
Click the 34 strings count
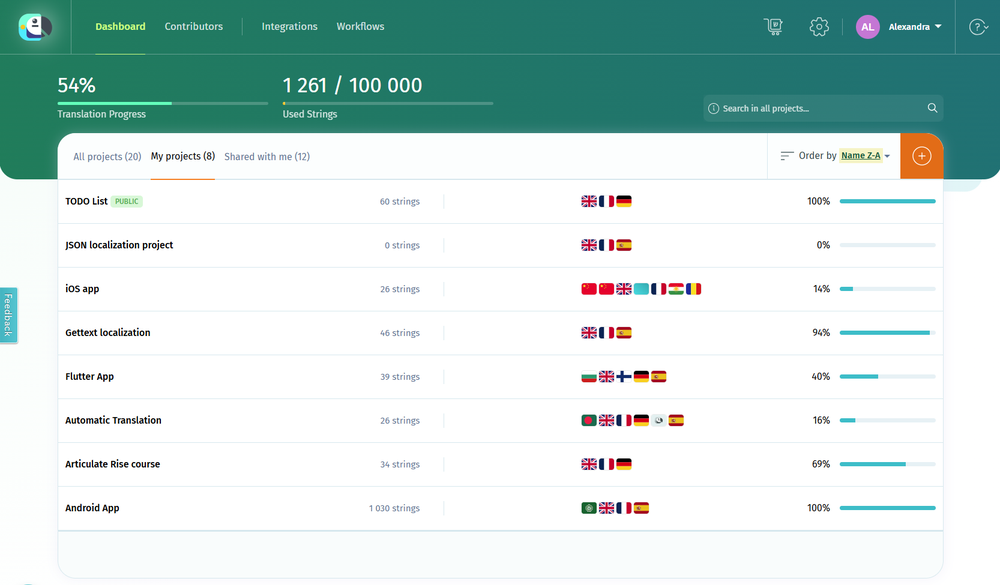click(x=400, y=464)
